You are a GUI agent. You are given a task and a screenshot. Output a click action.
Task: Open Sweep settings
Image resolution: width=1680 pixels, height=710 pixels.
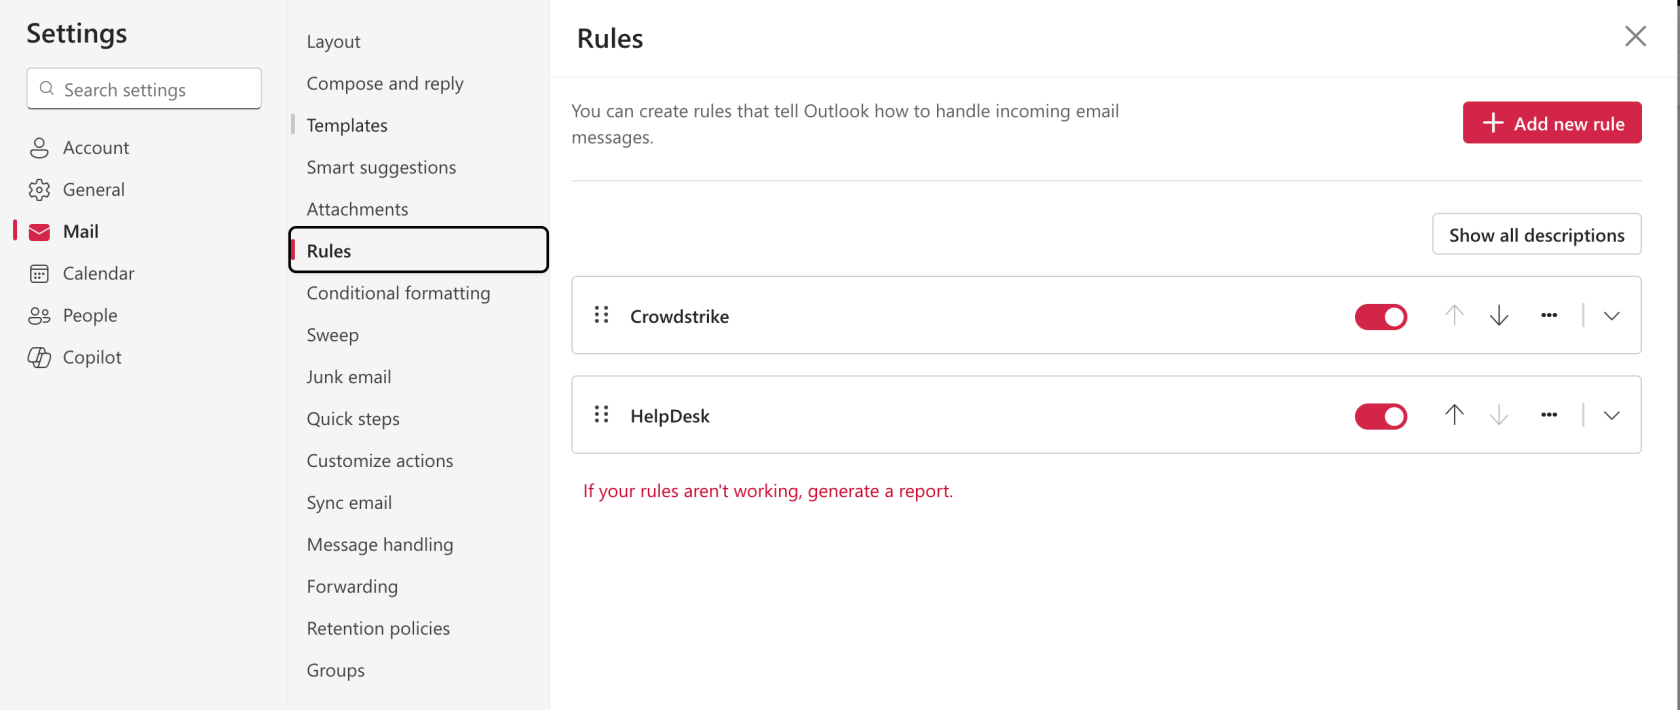click(332, 336)
